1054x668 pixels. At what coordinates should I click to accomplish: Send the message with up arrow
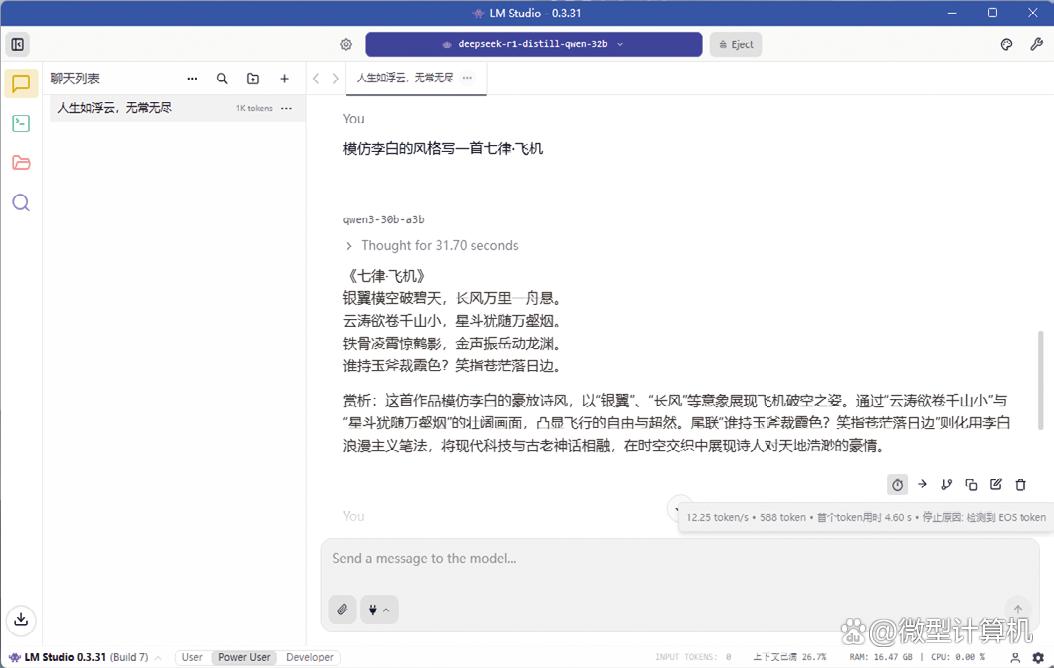click(1018, 609)
